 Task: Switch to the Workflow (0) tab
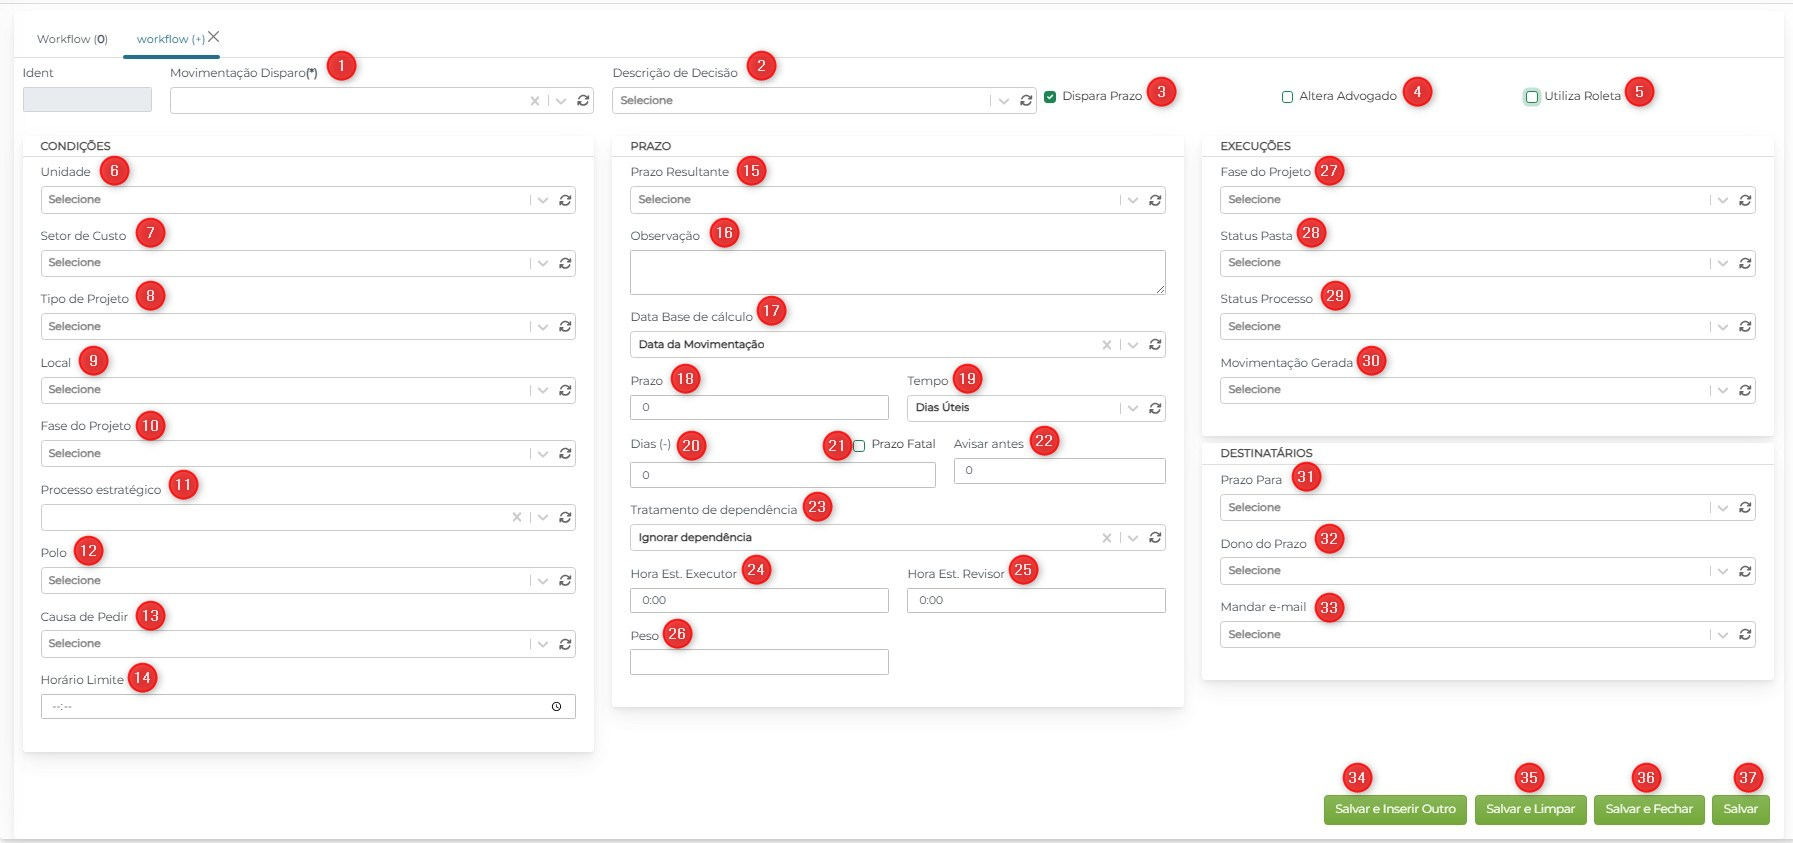(72, 39)
